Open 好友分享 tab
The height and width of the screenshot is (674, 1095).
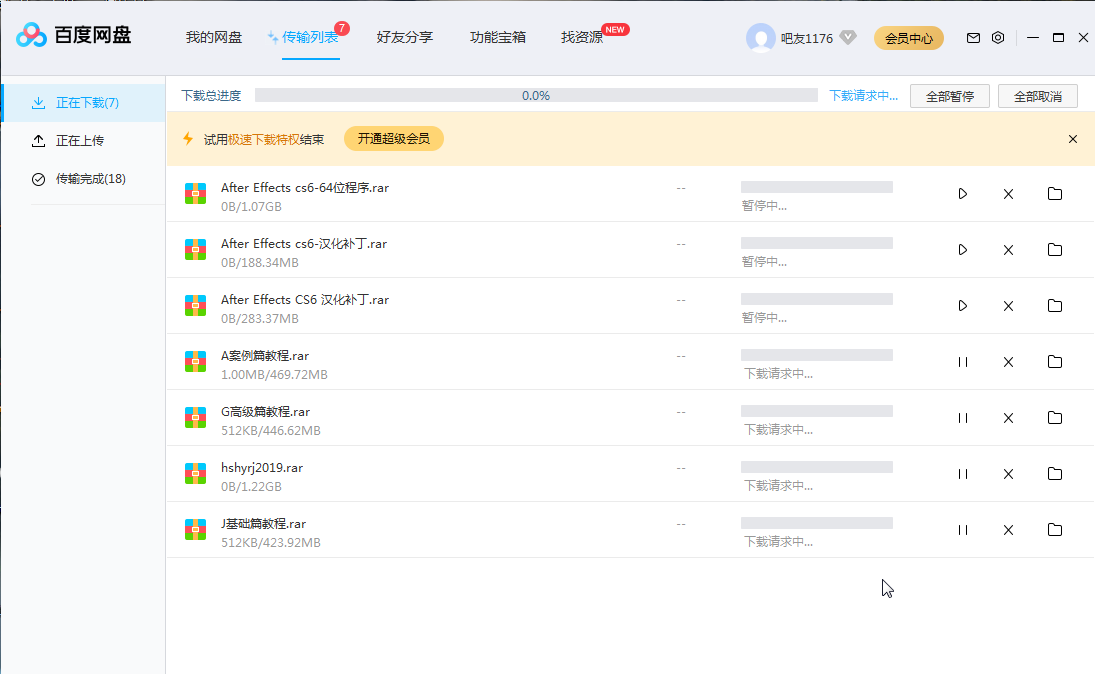[x=404, y=38]
